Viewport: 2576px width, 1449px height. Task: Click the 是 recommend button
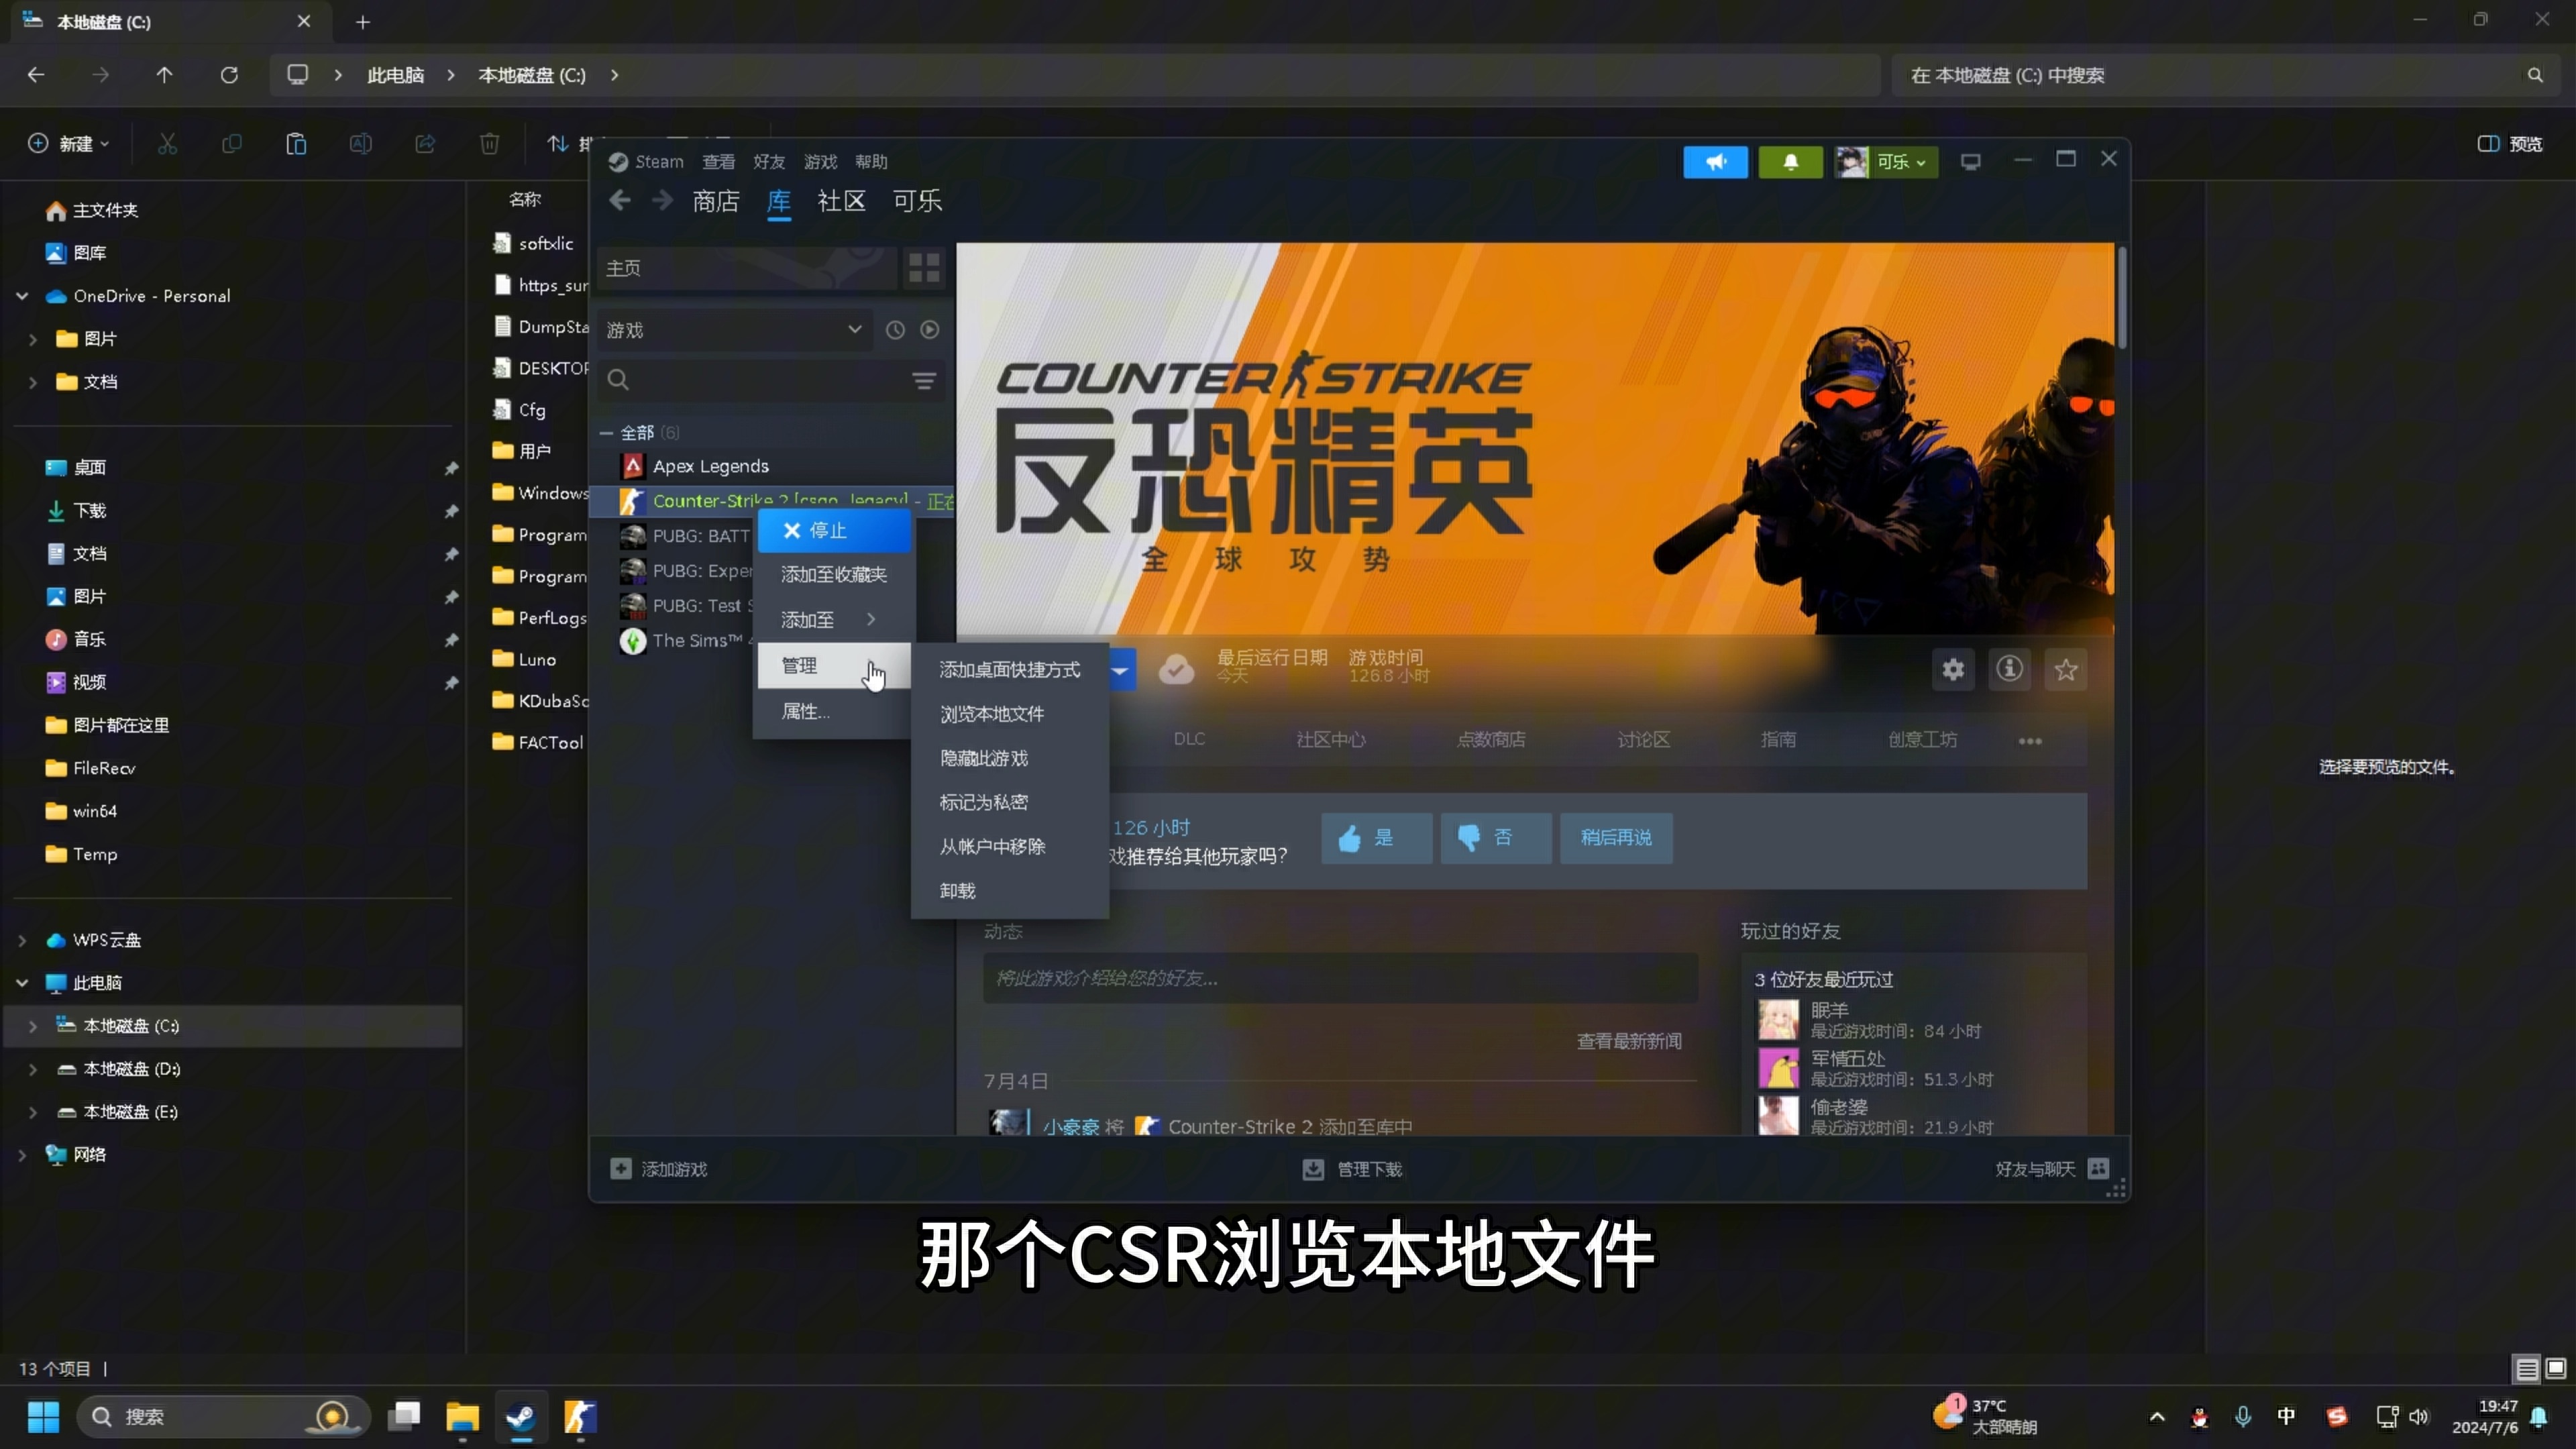tap(1376, 838)
